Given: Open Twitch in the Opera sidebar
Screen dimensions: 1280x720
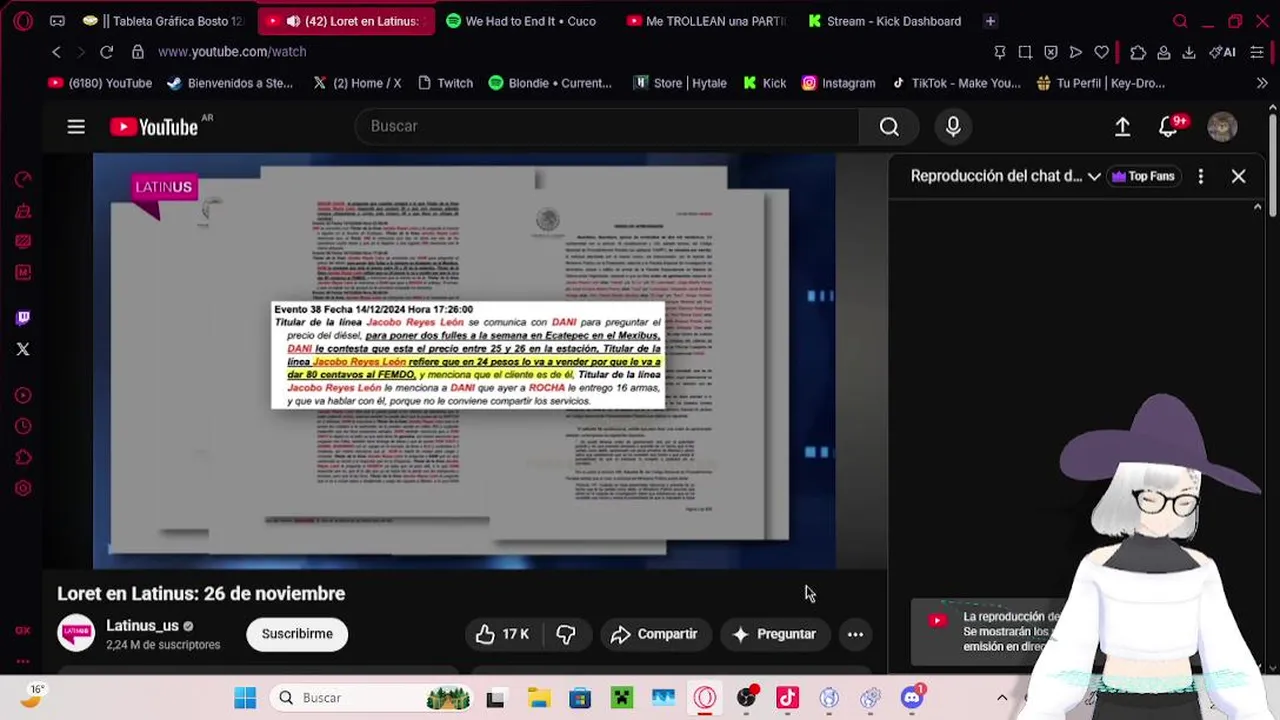Looking at the screenshot, I should tap(23, 318).
